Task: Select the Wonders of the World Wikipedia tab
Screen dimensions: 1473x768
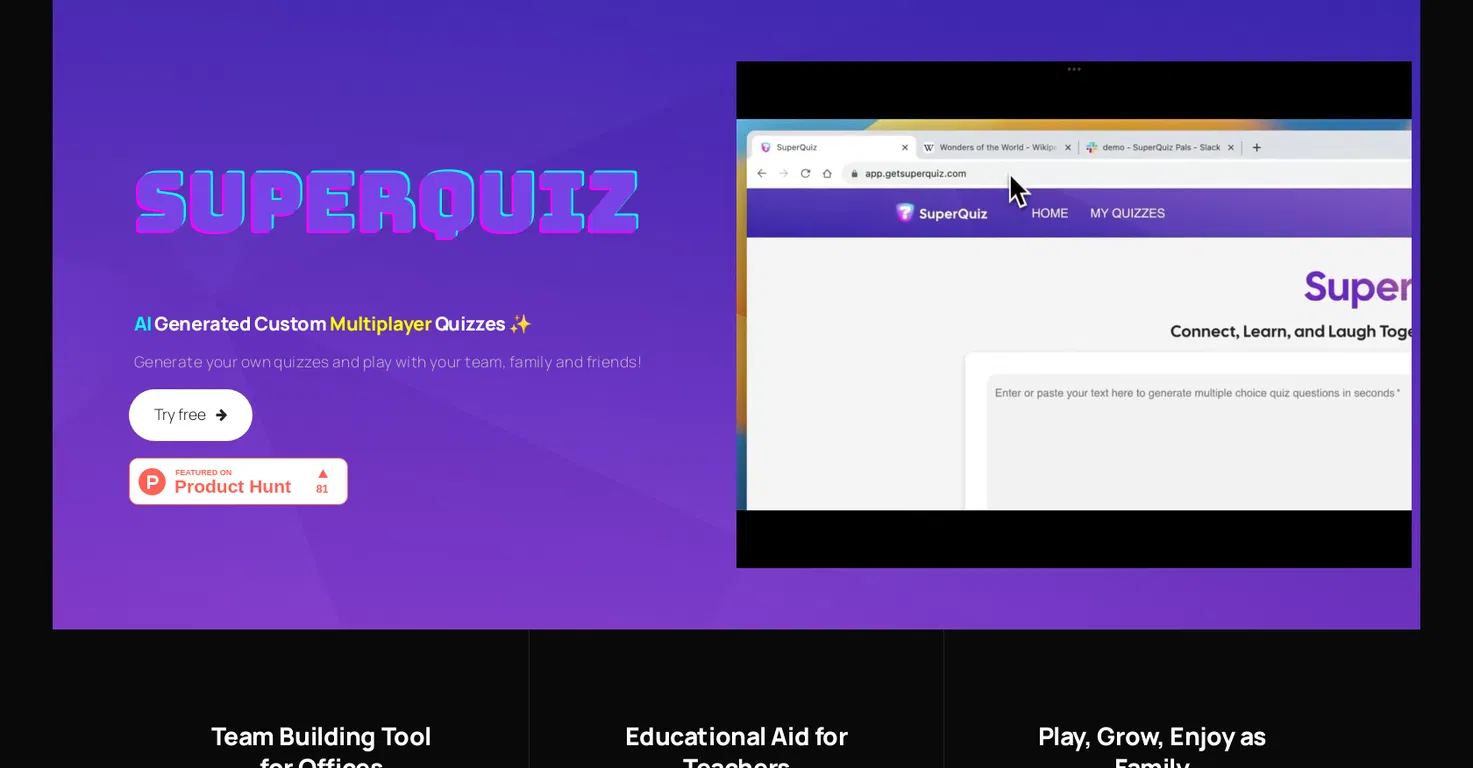Action: coord(997,147)
